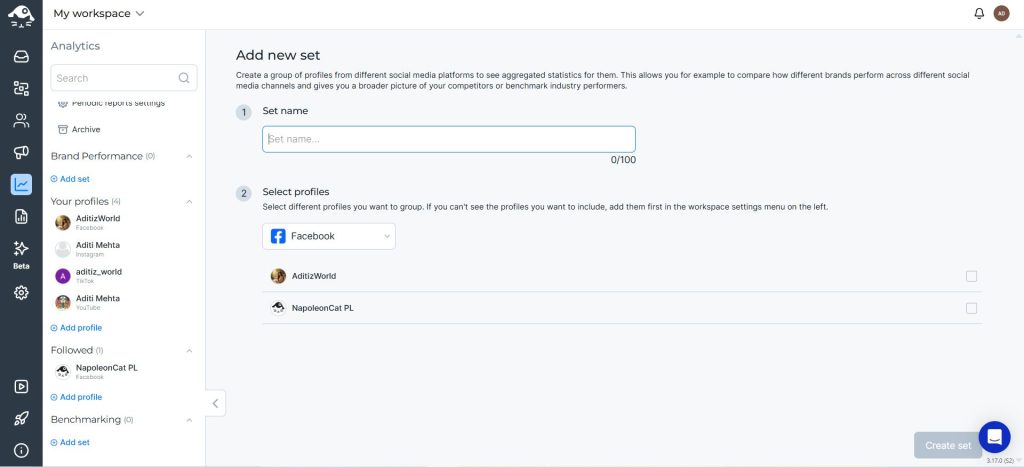Open the Beta sparkle icon in sidebar
This screenshot has width=1024, height=467.
click(21, 249)
